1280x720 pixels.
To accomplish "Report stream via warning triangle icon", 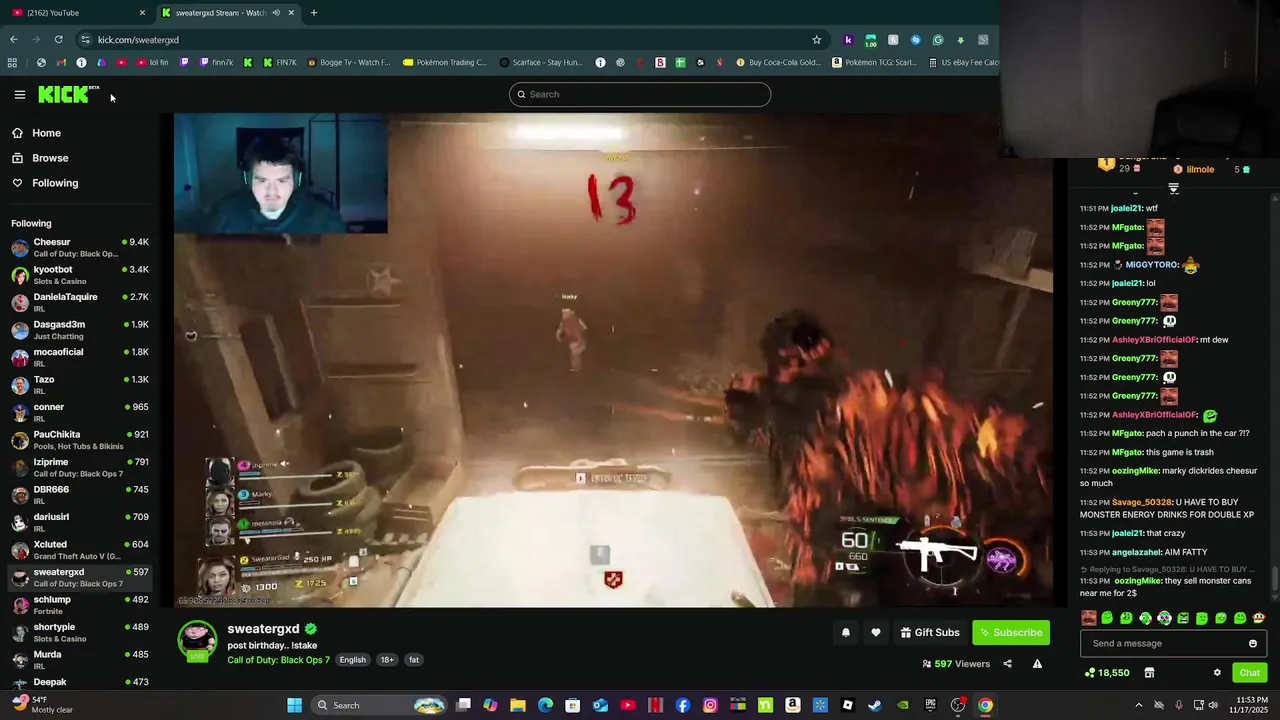I will tap(1037, 664).
